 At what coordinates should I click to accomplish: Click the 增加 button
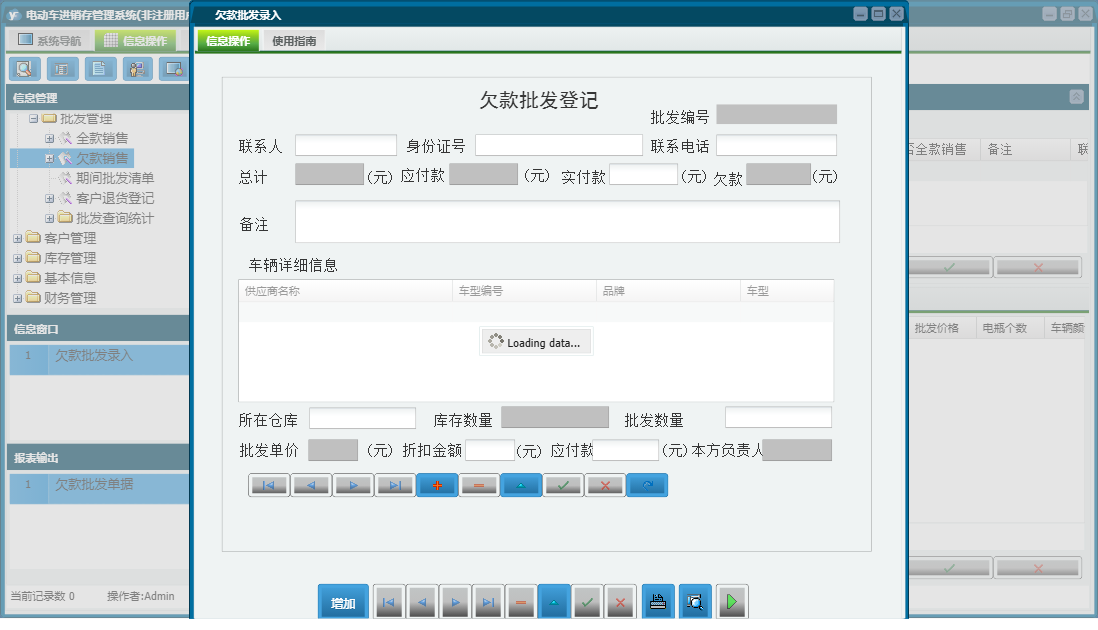343,602
